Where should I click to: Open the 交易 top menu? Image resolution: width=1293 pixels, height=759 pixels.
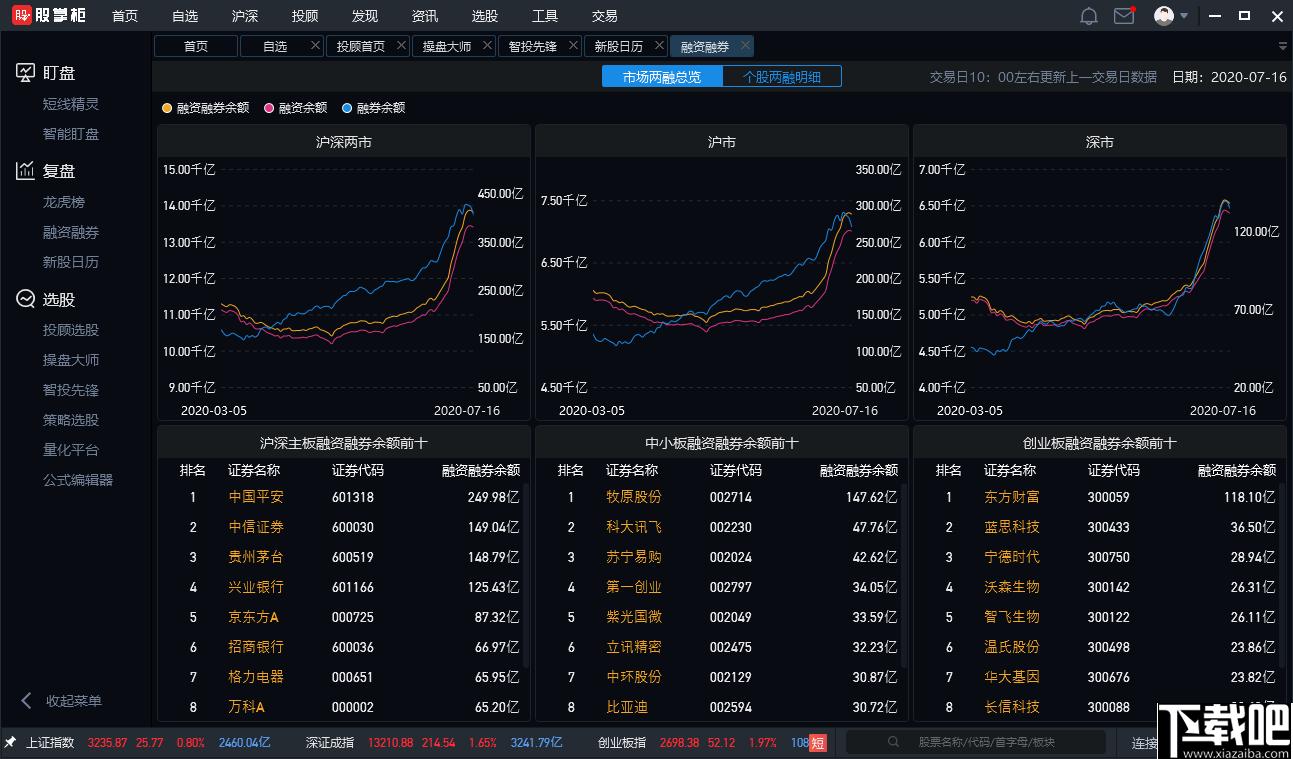click(x=605, y=16)
